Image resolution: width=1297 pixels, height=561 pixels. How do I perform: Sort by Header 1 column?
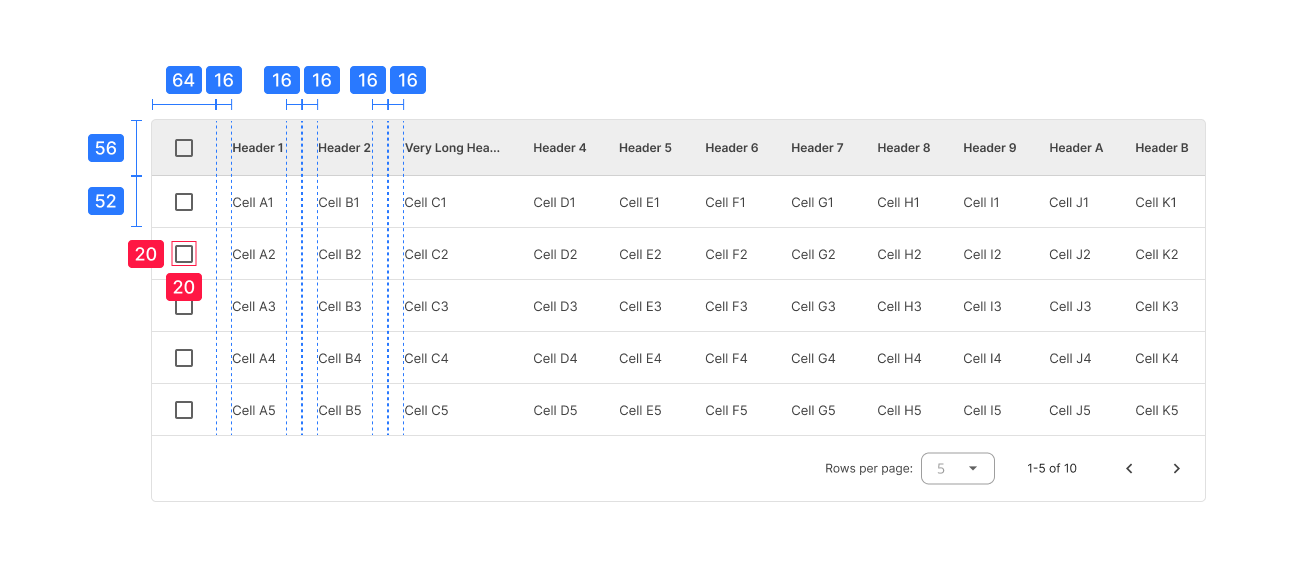[x=257, y=148]
